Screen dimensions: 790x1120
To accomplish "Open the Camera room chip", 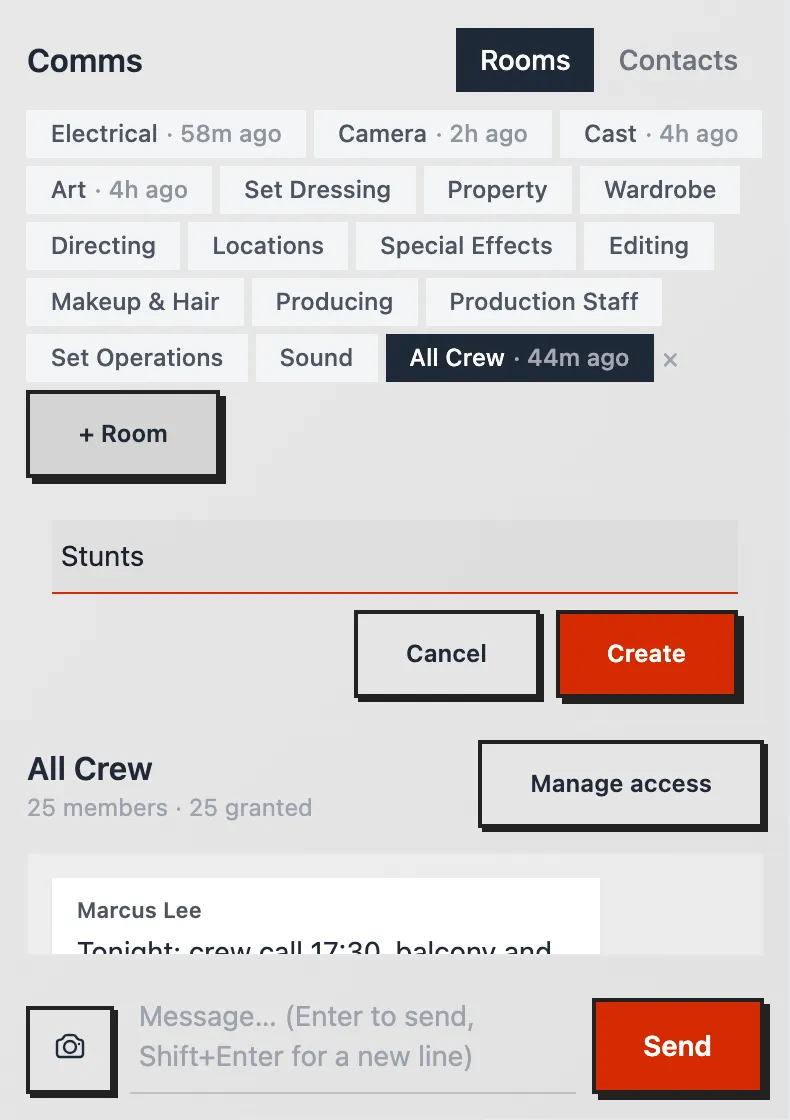I will (433, 134).
